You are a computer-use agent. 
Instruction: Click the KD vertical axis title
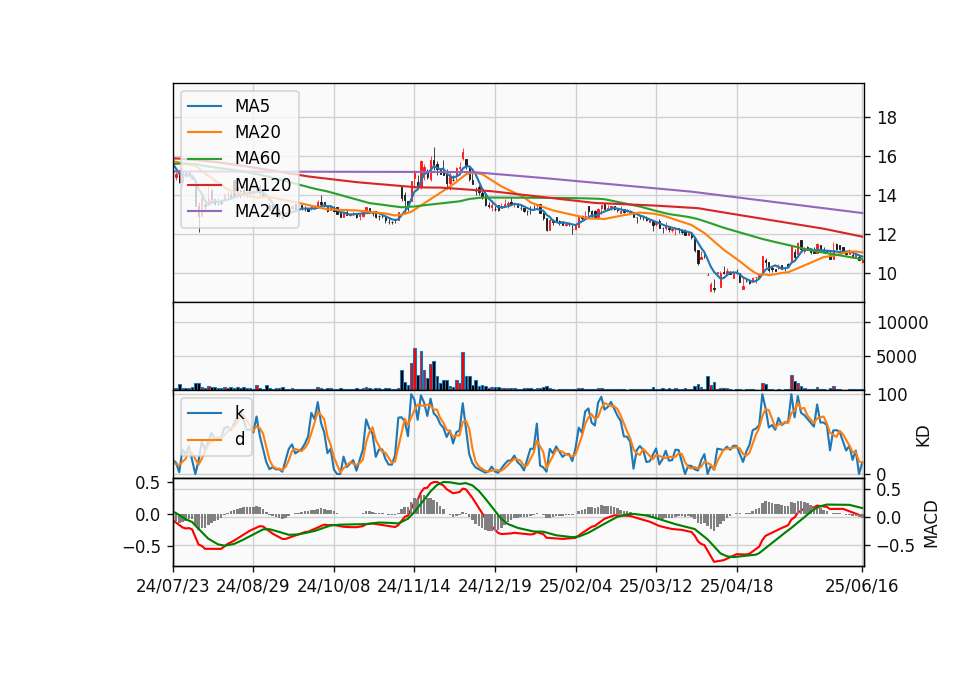(923, 437)
